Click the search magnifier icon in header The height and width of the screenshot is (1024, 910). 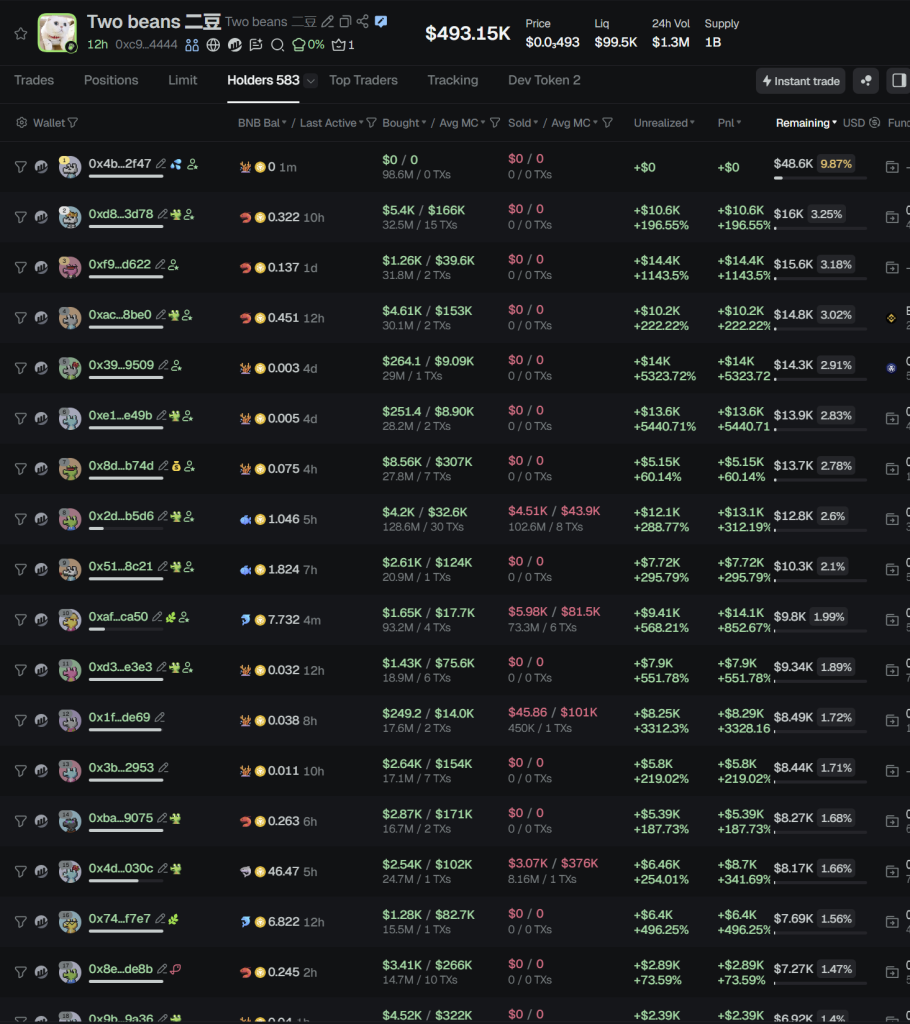click(x=277, y=45)
